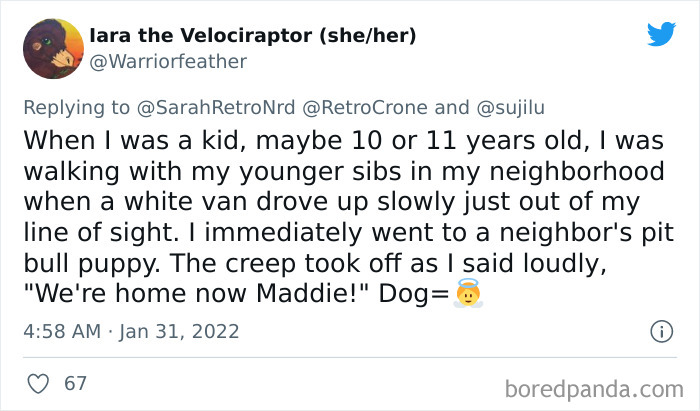The image size is (700, 411).
Task: Open the tweet info icon
Action: coord(660,330)
